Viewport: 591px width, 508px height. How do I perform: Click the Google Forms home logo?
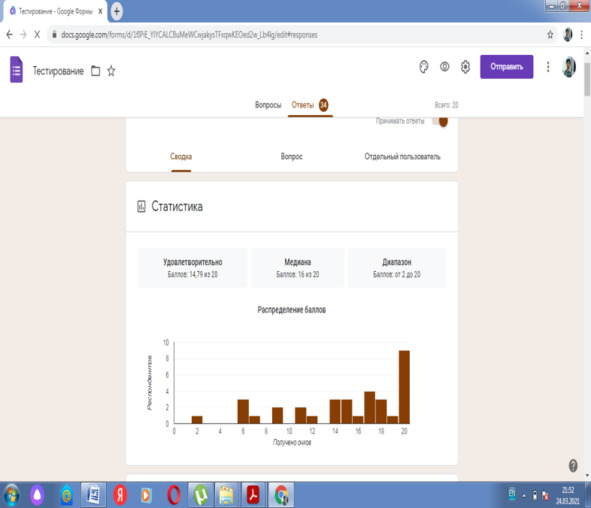click(x=16, y=69)
